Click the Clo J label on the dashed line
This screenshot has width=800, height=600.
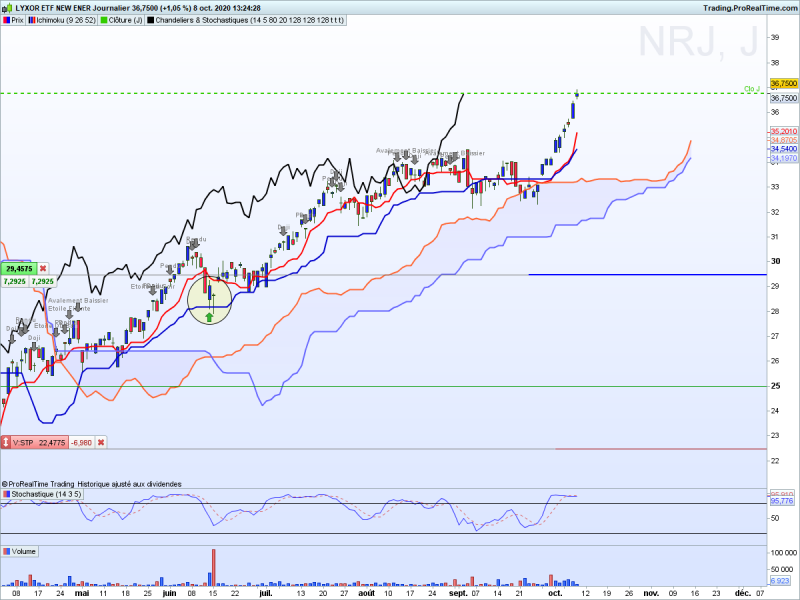click(x=752, y=89)
